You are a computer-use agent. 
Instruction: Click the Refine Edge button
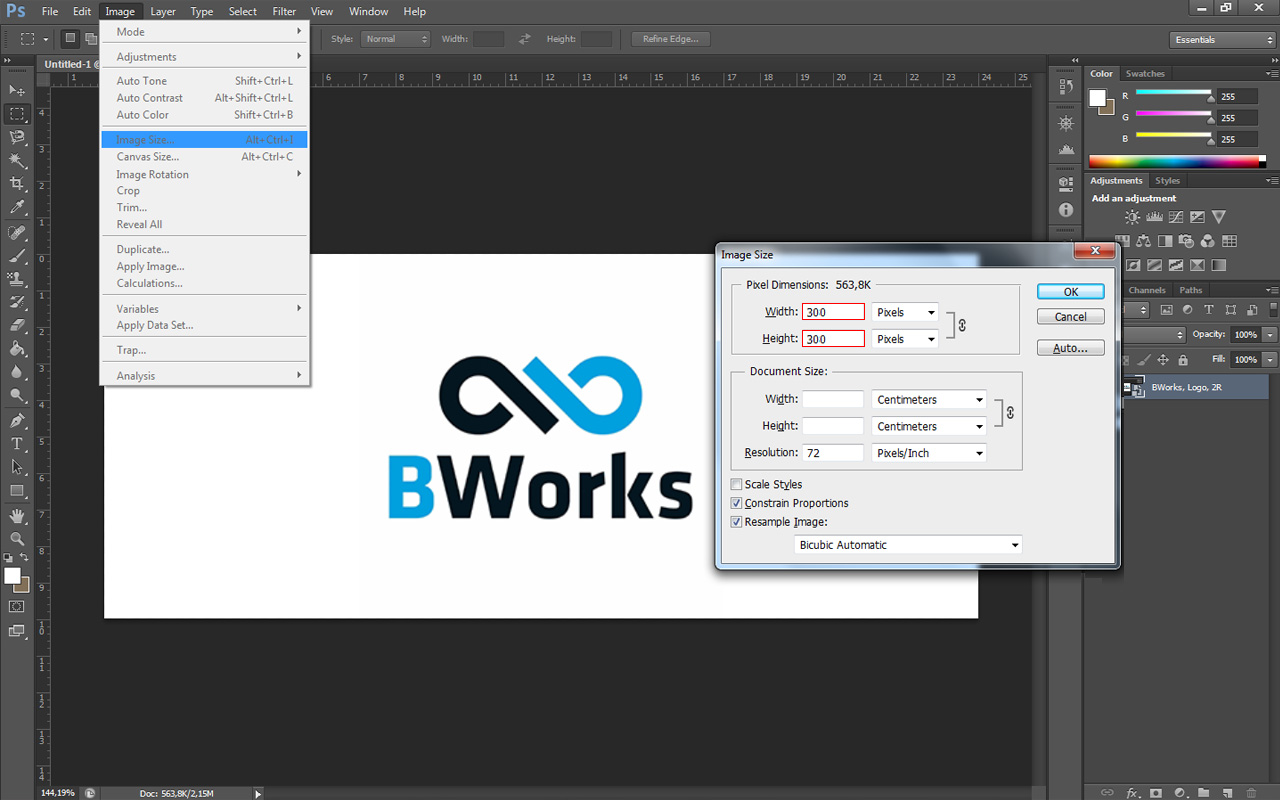pyautogui.click(x=671, y=39)
